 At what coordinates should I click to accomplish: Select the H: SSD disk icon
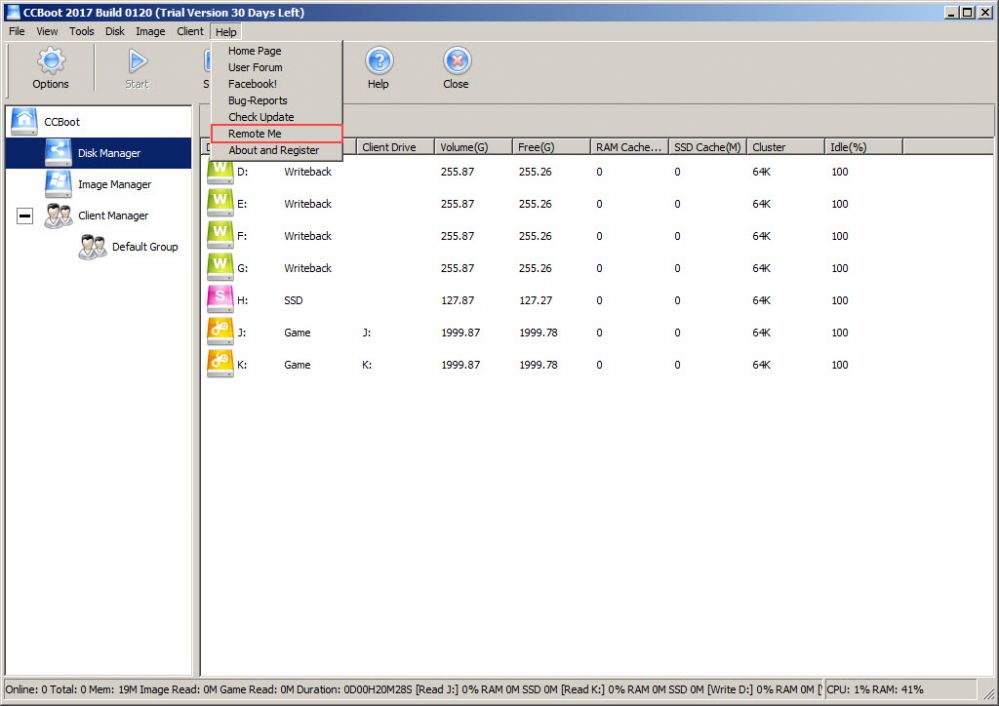pos(220,299)
